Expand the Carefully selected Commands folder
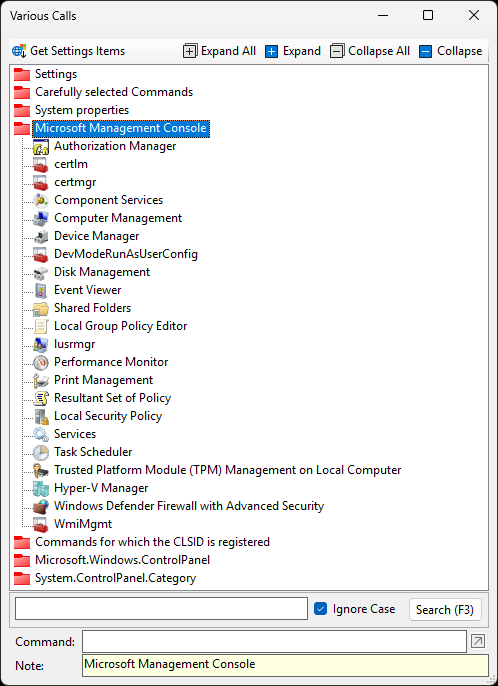Viewport: 498px width, 686px height. [x=22, y=92]
